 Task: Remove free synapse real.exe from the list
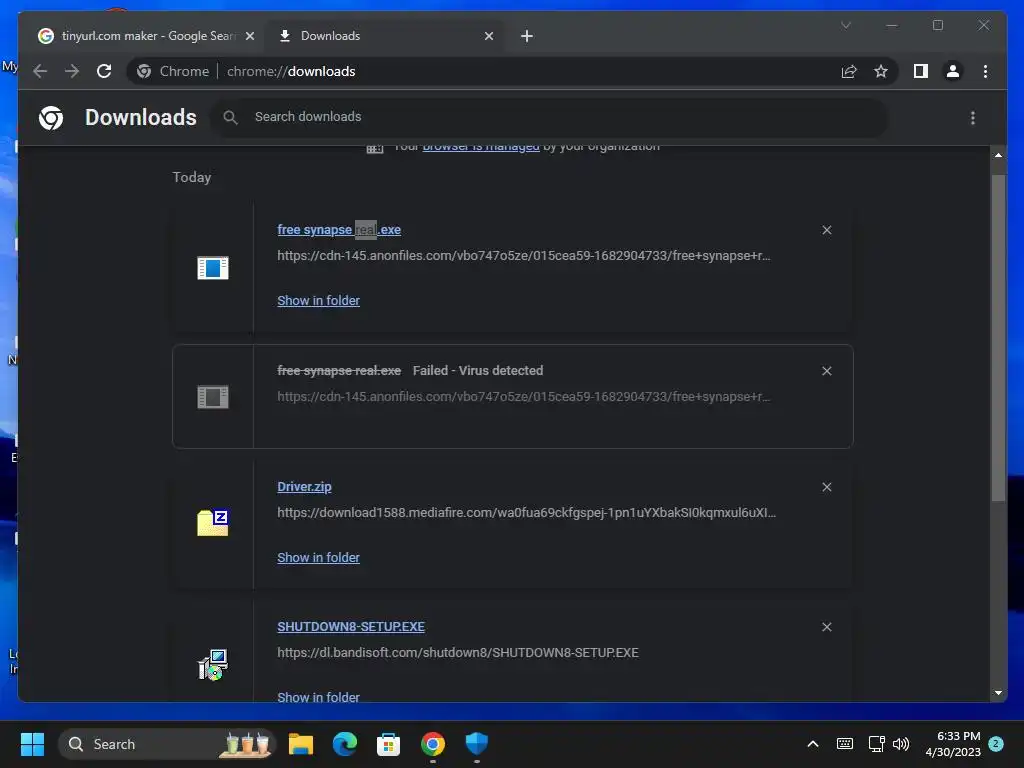click(827, 230)
